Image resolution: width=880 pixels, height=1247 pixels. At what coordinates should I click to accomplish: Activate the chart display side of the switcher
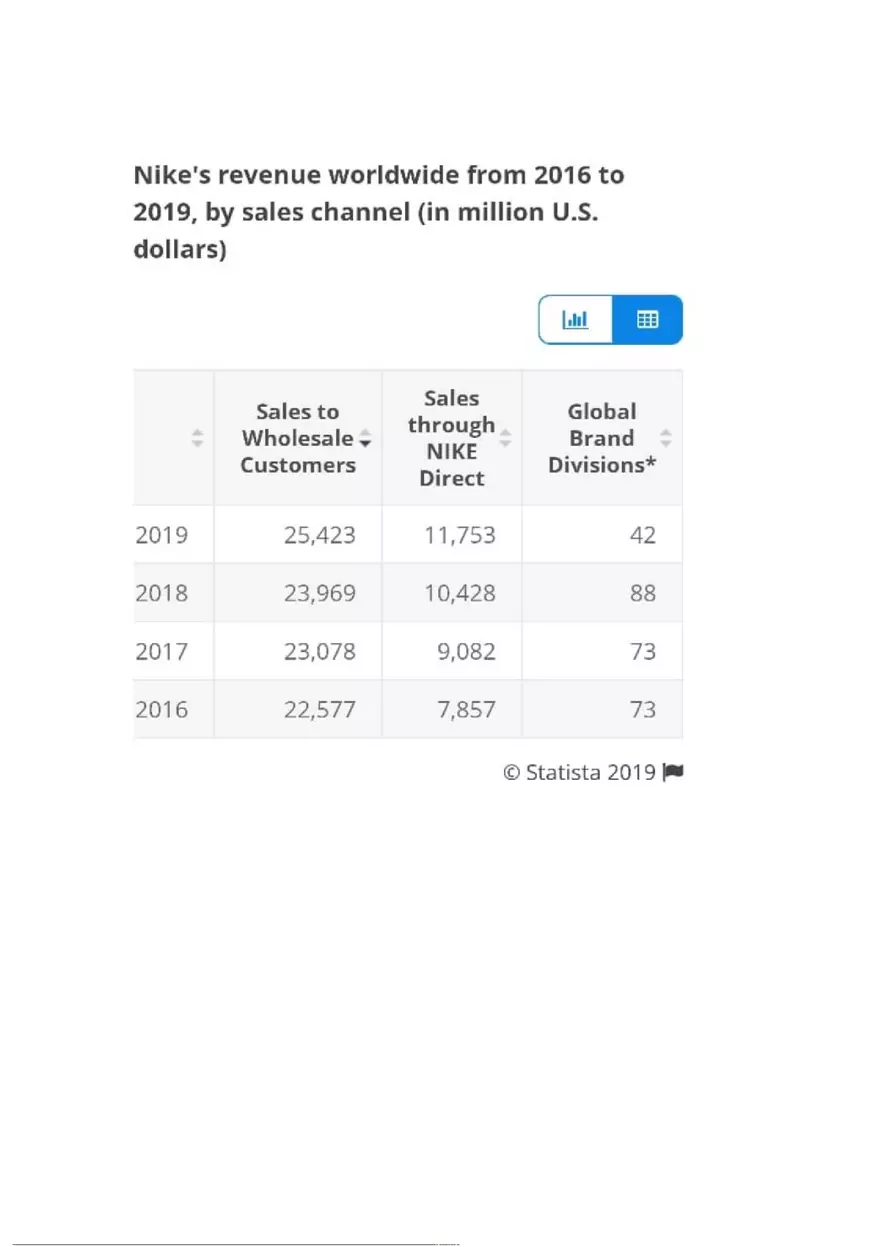[575, 319]
